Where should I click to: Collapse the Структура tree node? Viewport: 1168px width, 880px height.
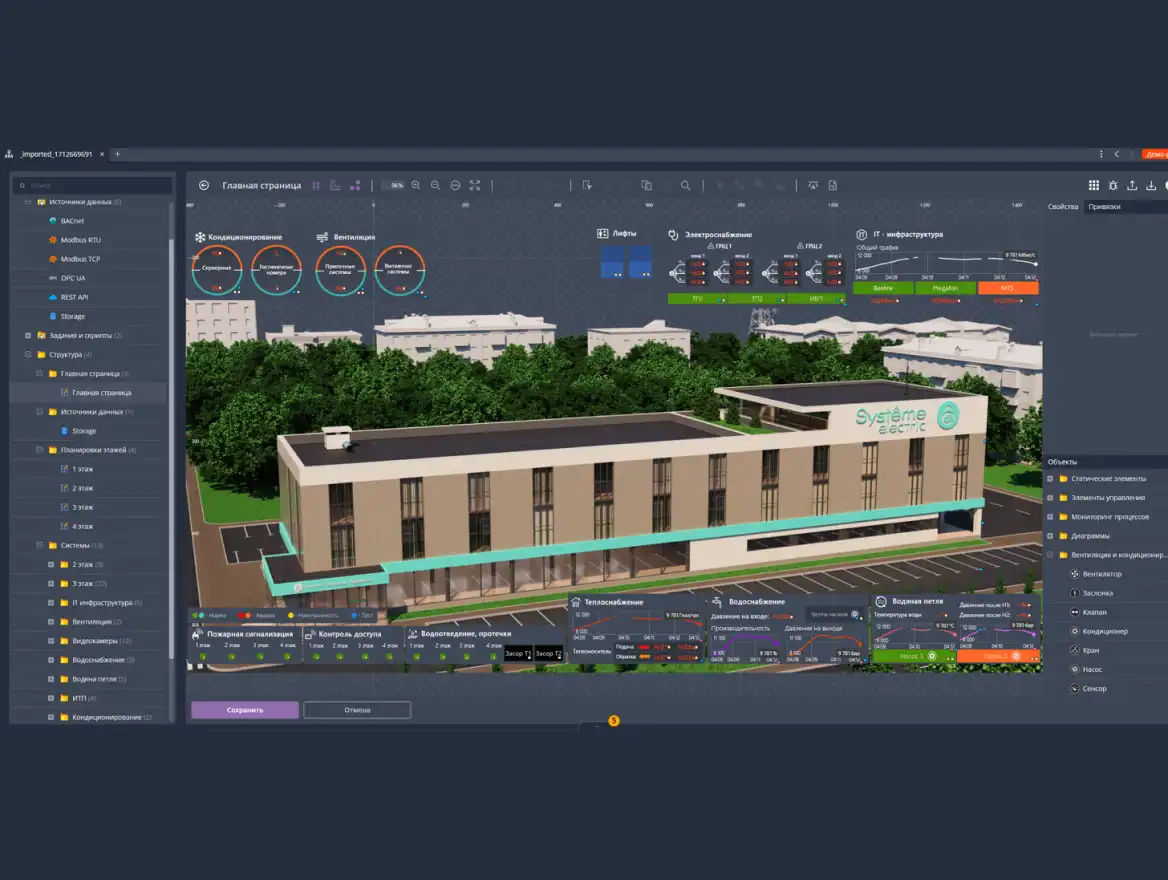click(27, 355)
